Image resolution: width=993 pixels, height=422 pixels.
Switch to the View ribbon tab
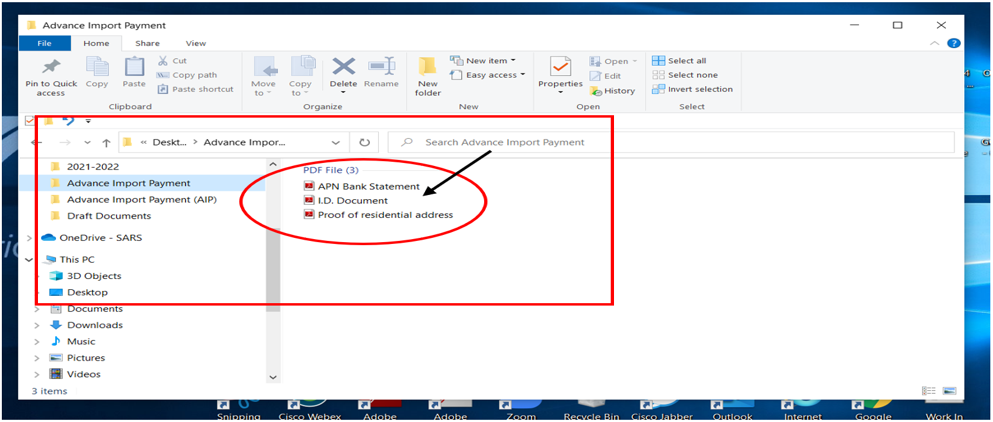click(x=196, y=43)
